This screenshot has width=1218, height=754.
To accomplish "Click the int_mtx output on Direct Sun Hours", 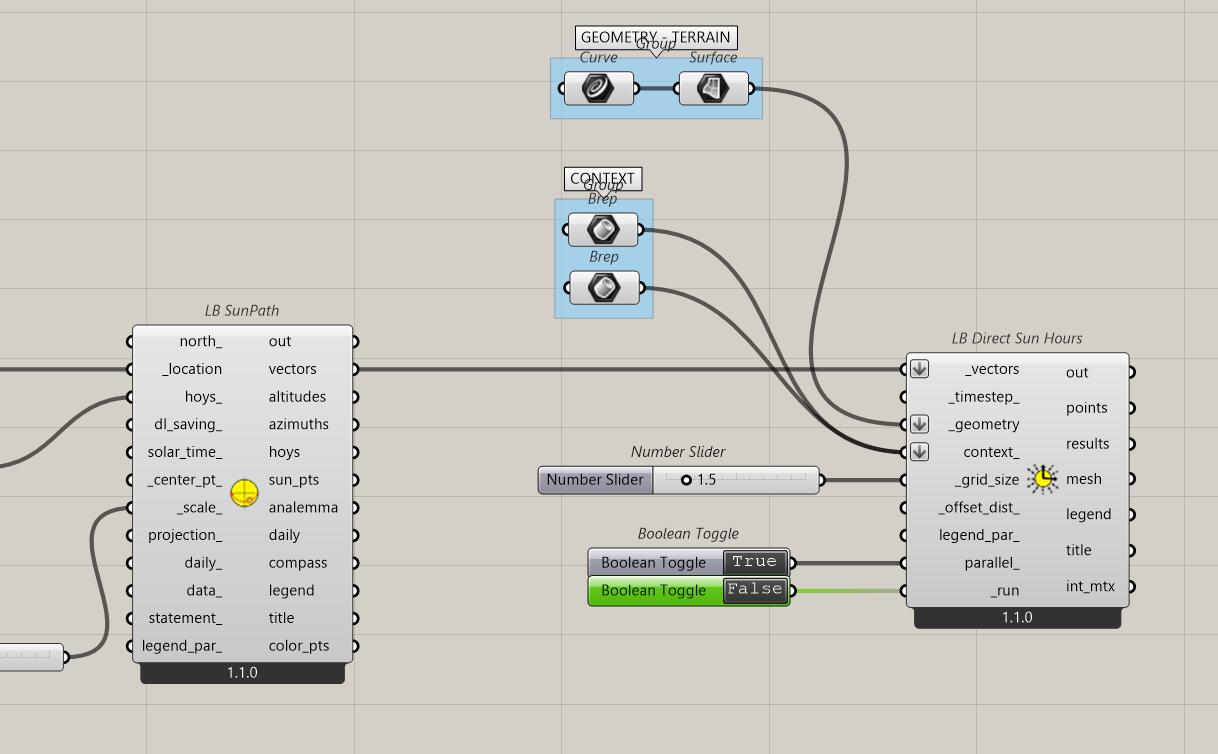I will (x=1090, y=586).
